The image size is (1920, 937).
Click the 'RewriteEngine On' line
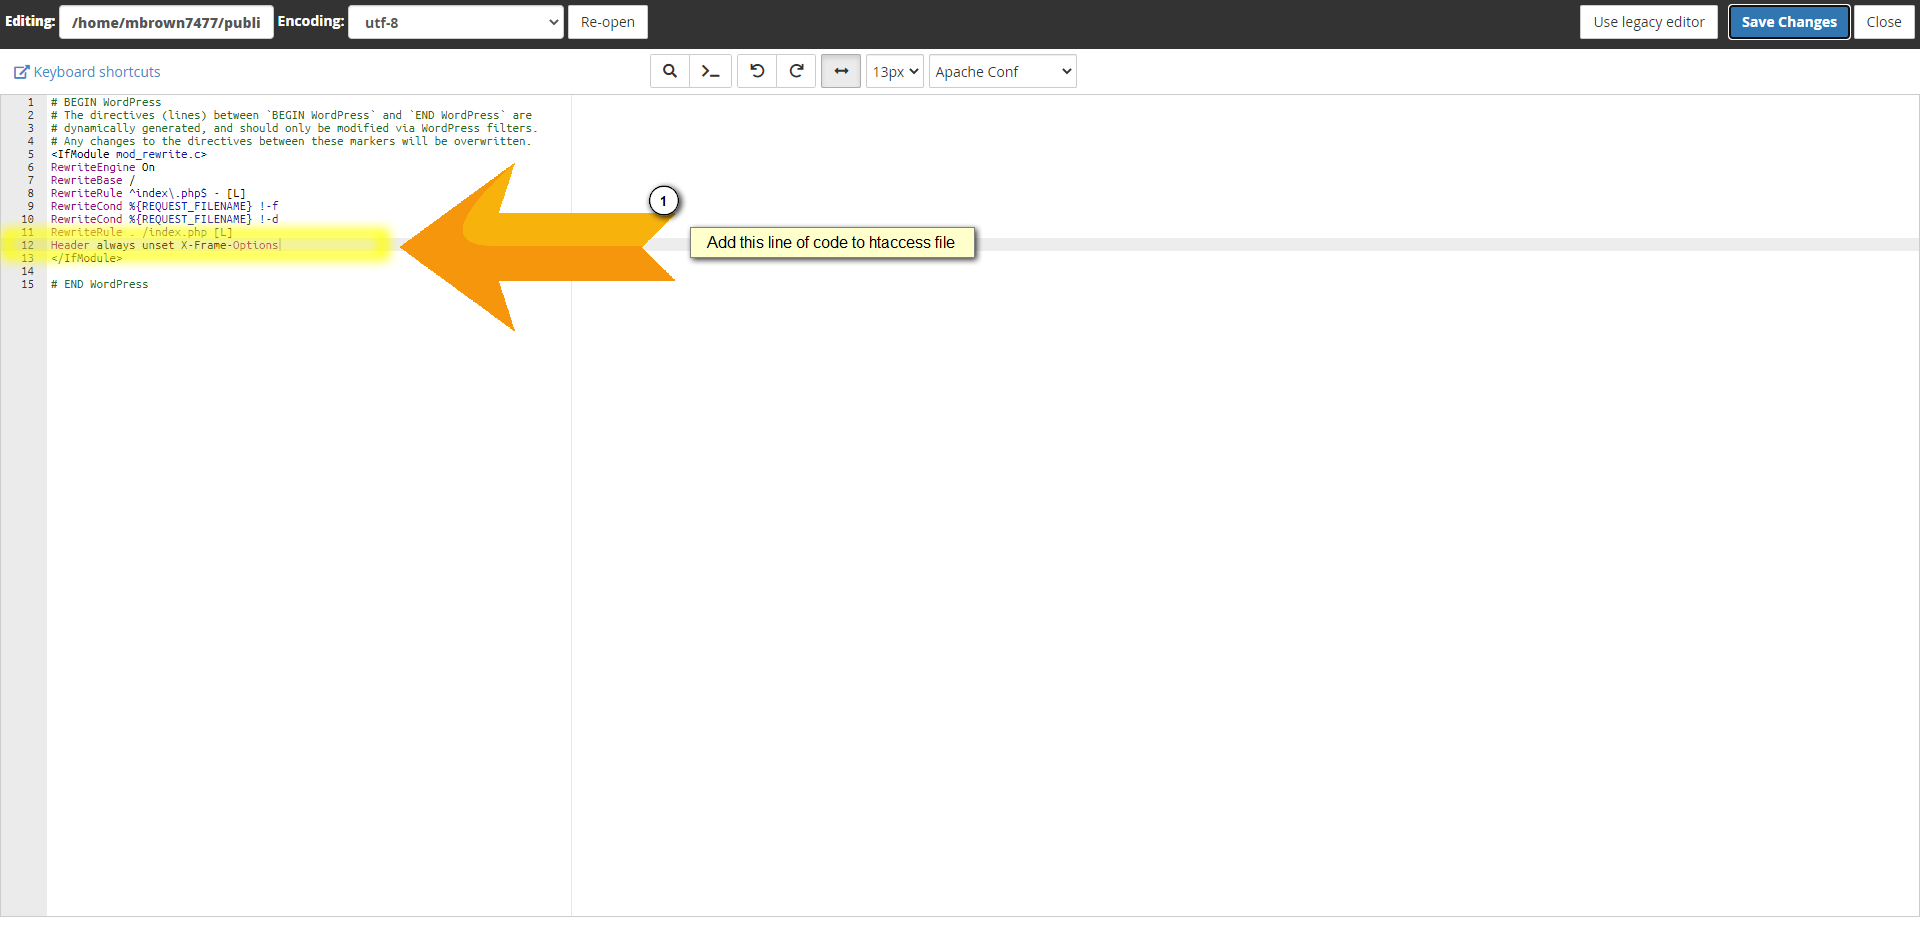point(103,167)
